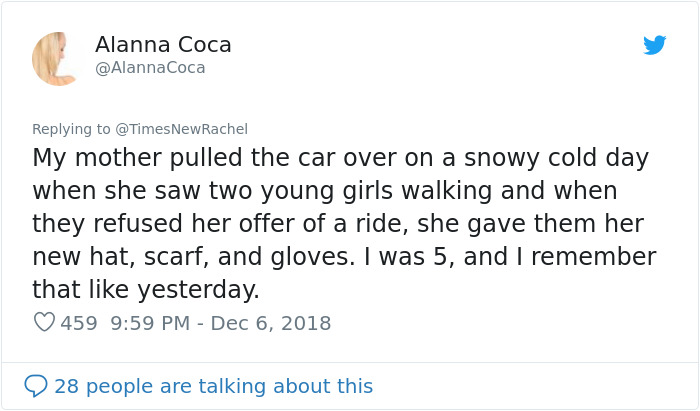This screenshot has height=411, width=700.
Task: Click the divider line above the conversation link
Action: pos(350,362)
